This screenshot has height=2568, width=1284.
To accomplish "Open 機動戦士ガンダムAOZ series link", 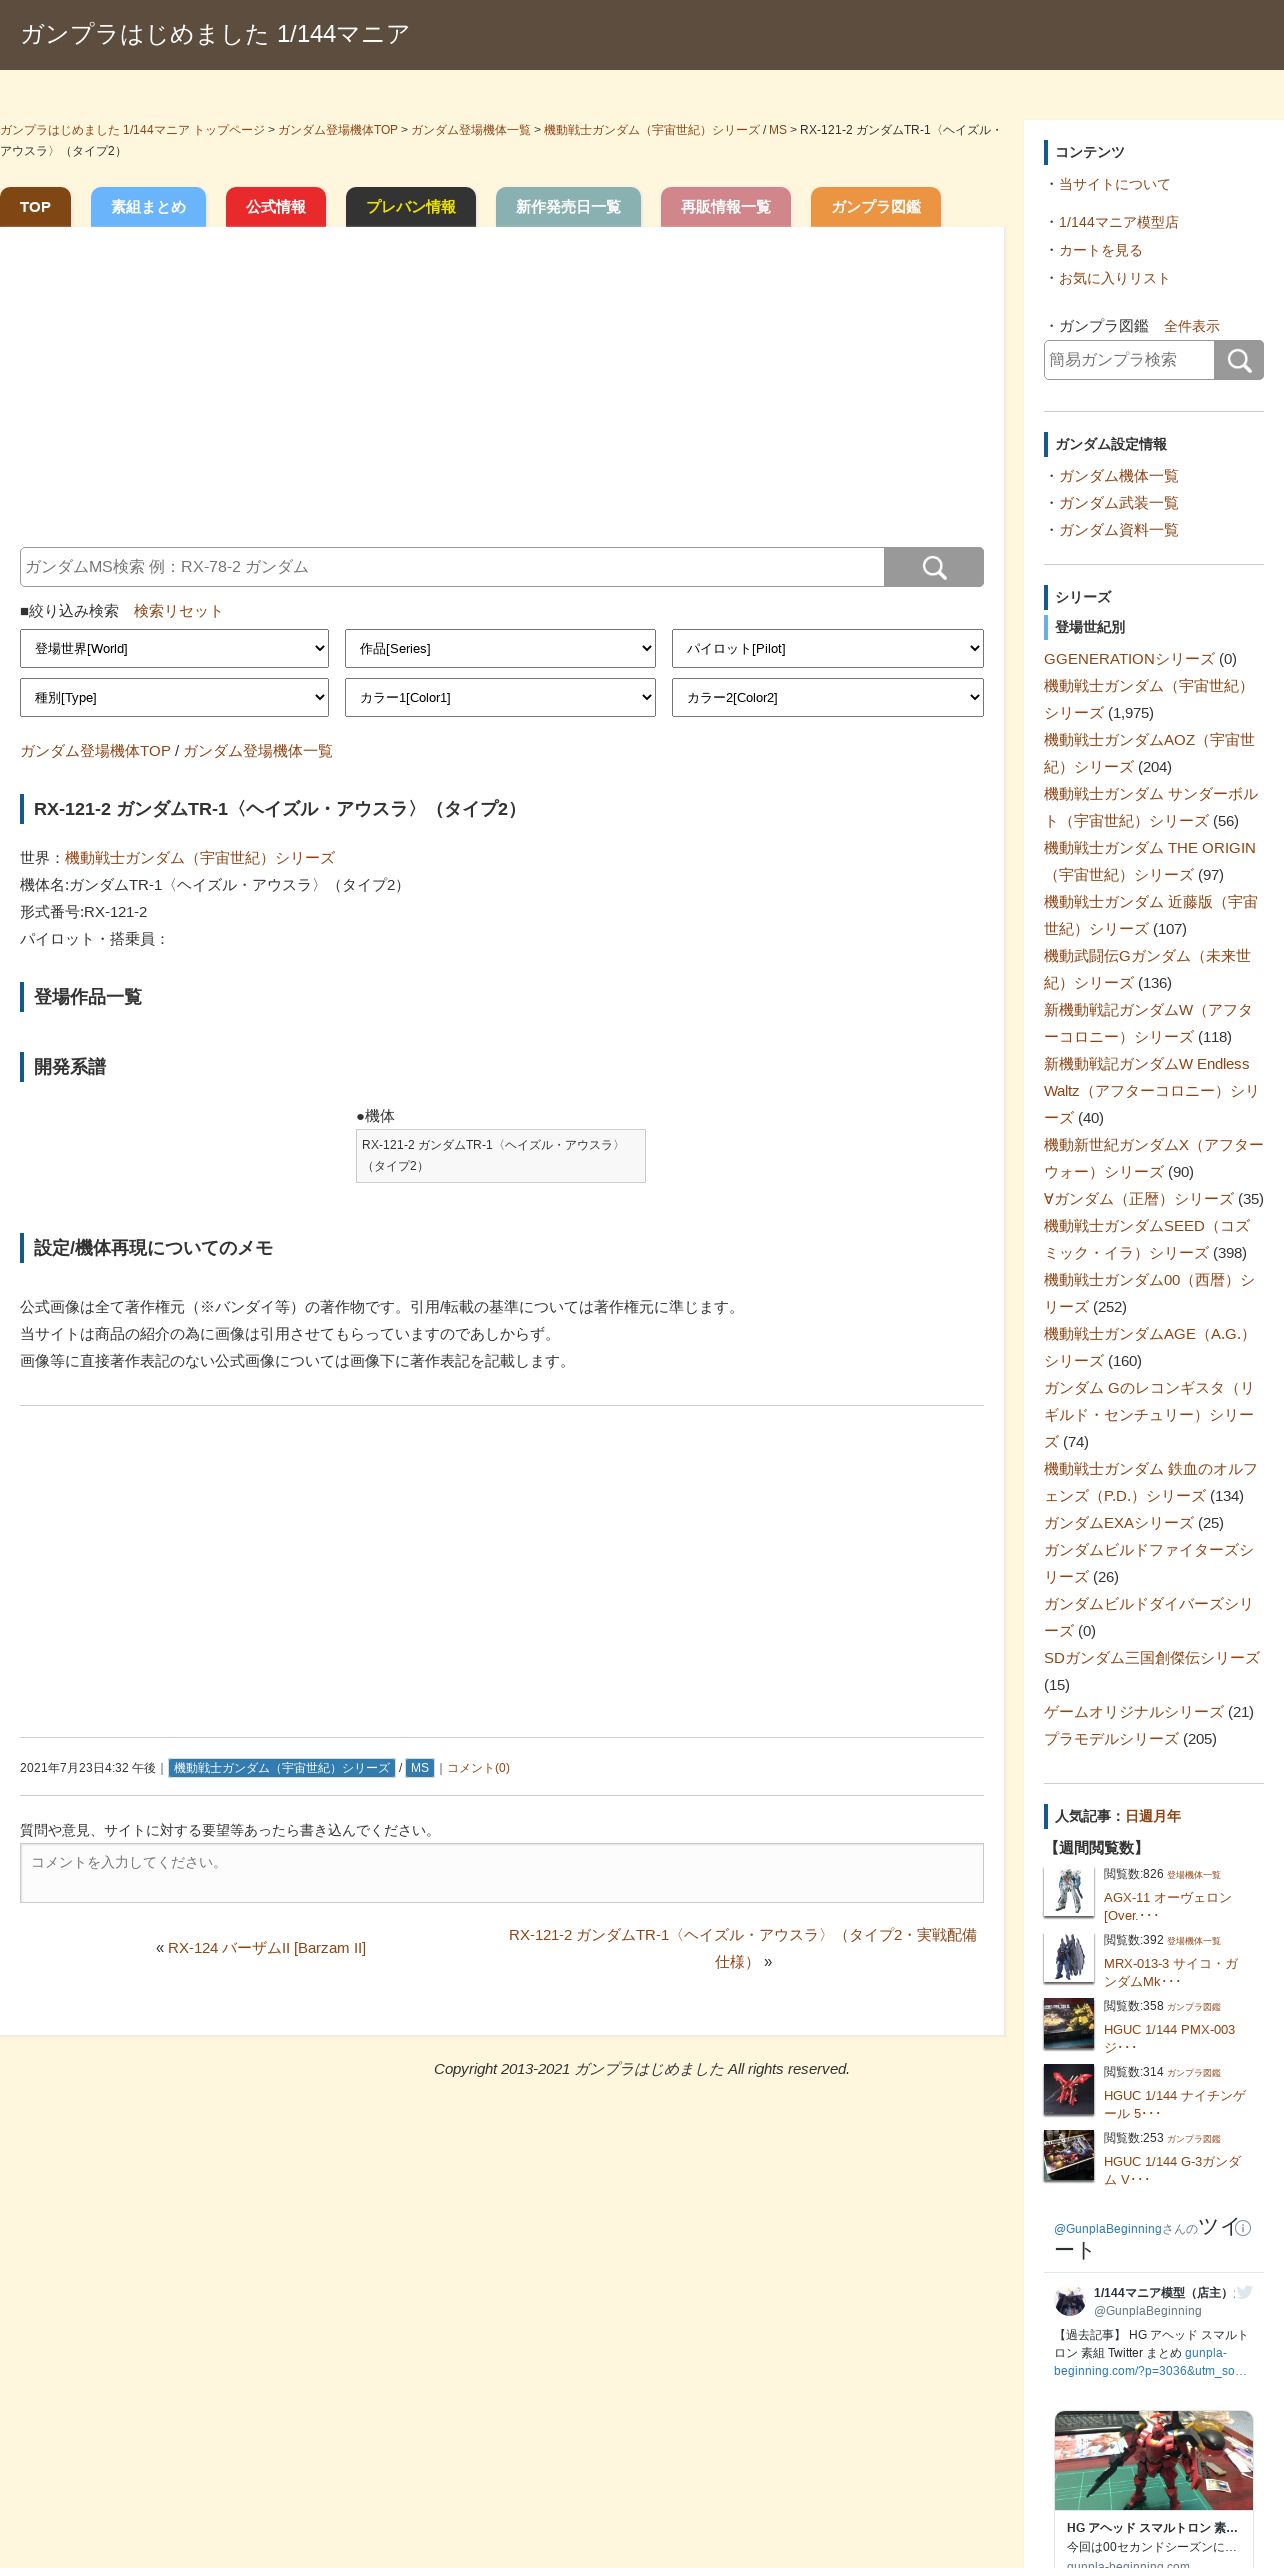I will coord(1148,753).
